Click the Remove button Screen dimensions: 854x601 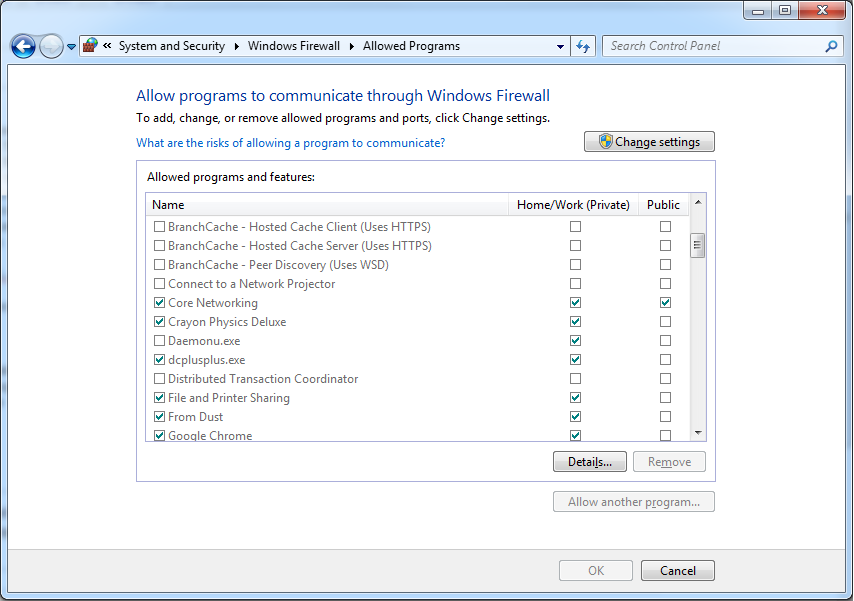[669, 462]
